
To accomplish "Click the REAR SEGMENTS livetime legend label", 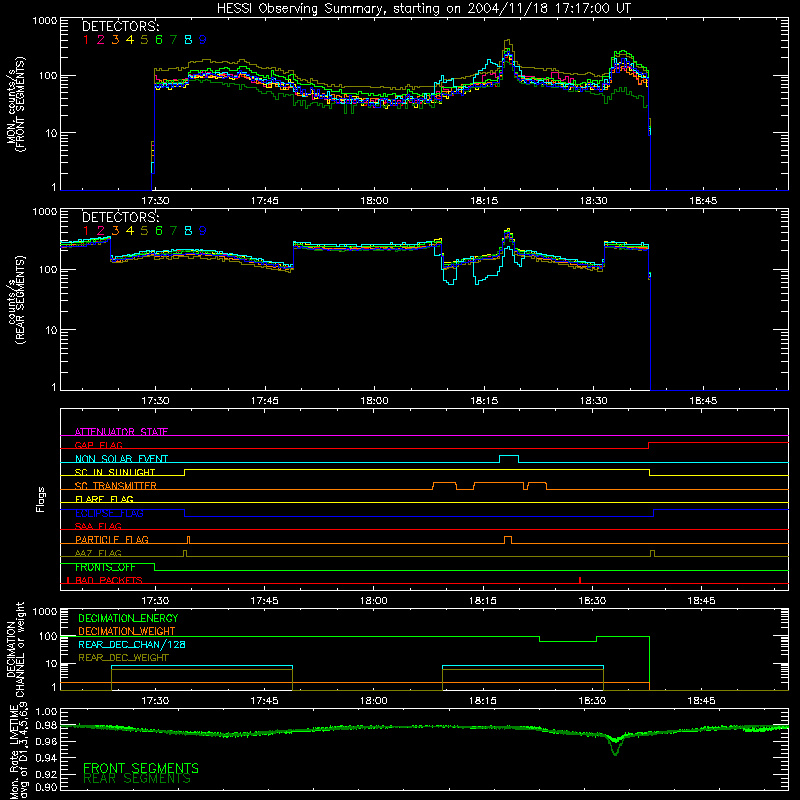I will (137, 779).
